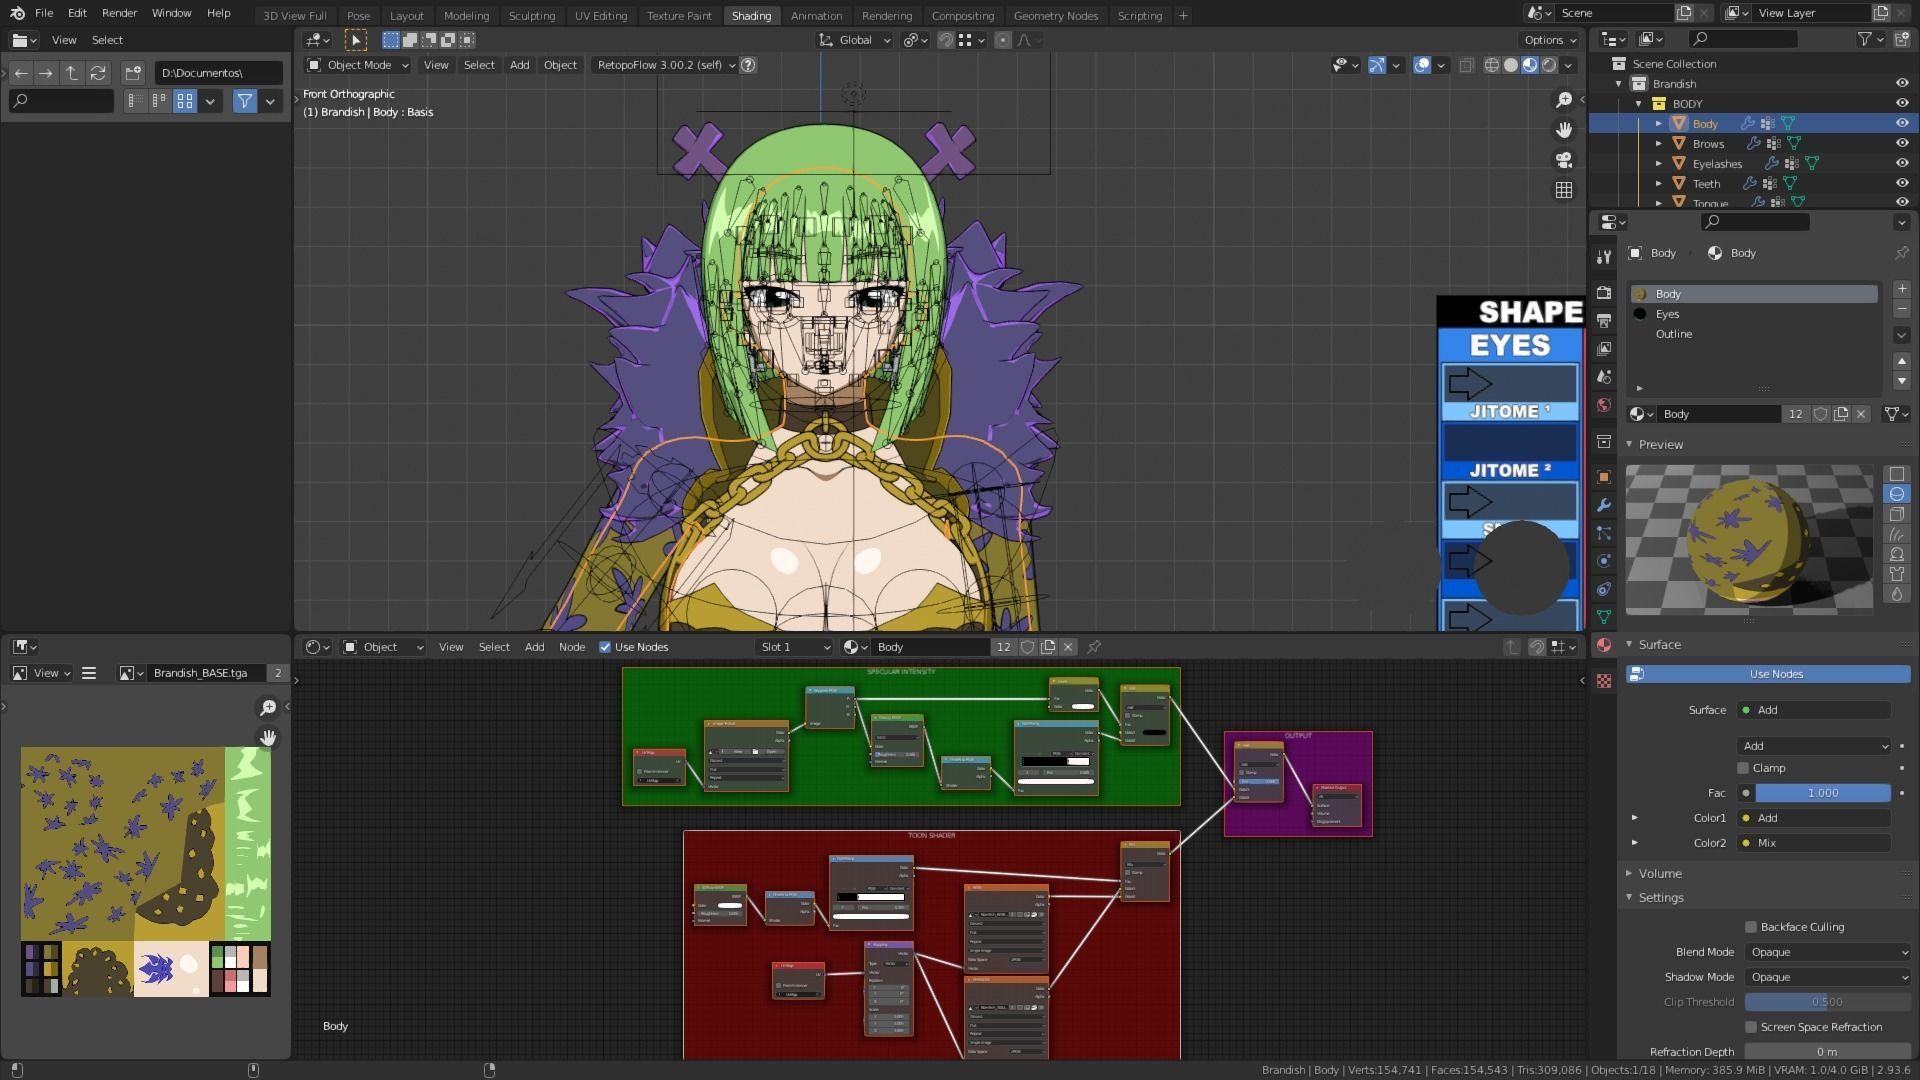
Task: Hide Brows object via eye icon
Action: (1902, 143)
